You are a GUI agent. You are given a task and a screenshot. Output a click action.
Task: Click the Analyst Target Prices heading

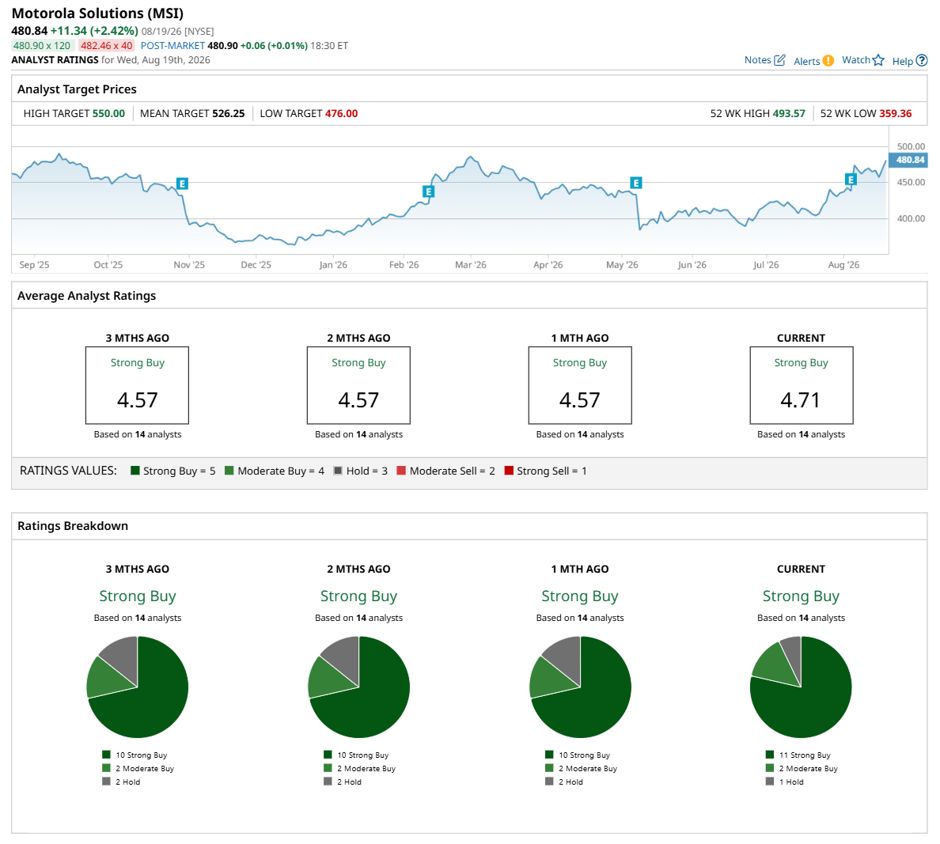(77, 89)
